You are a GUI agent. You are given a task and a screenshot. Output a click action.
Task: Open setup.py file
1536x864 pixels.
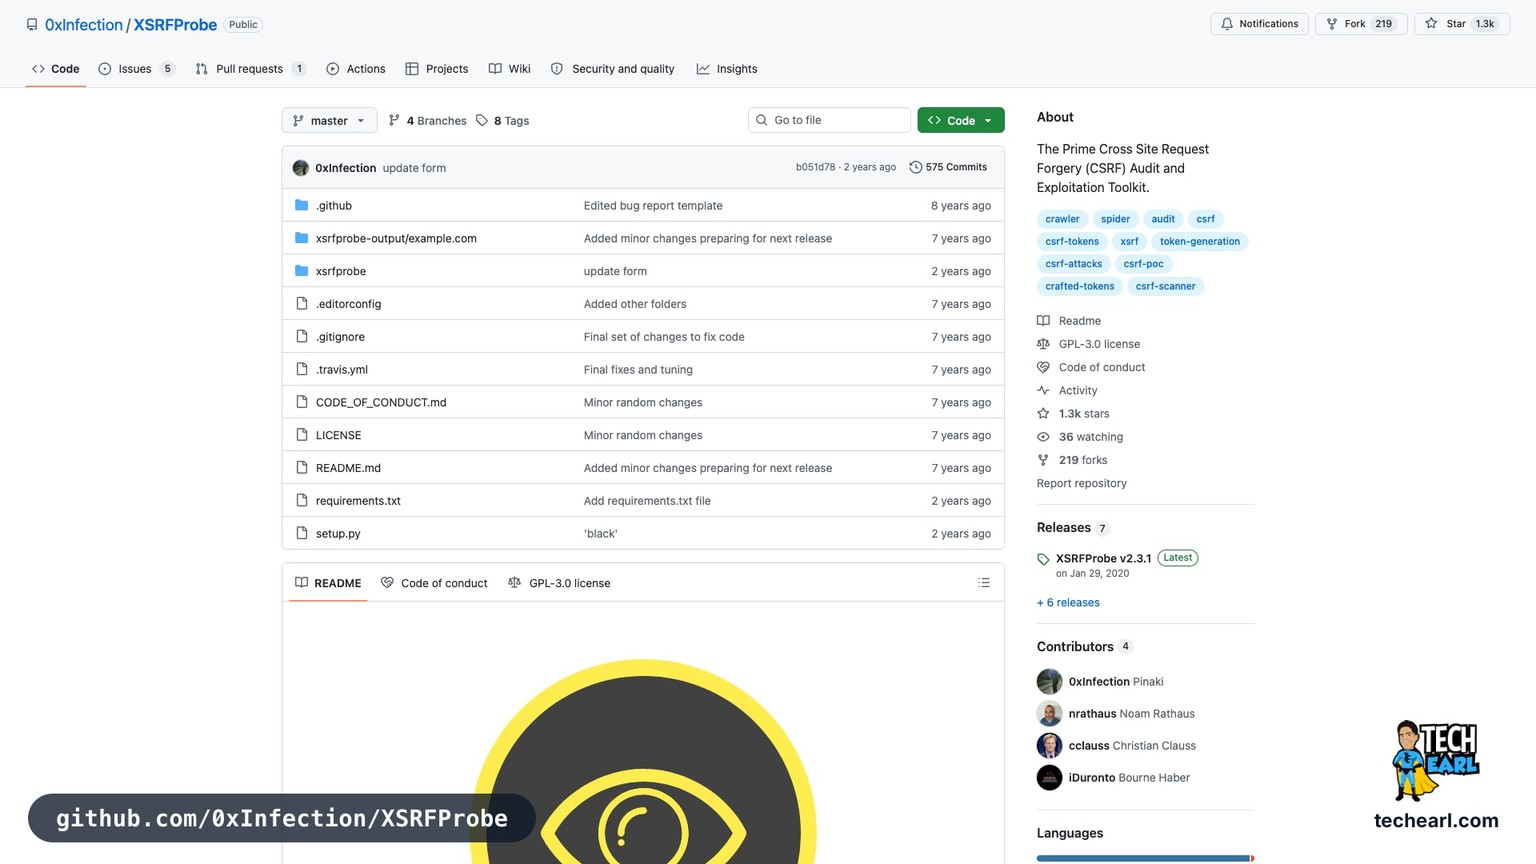coord(338,534)
